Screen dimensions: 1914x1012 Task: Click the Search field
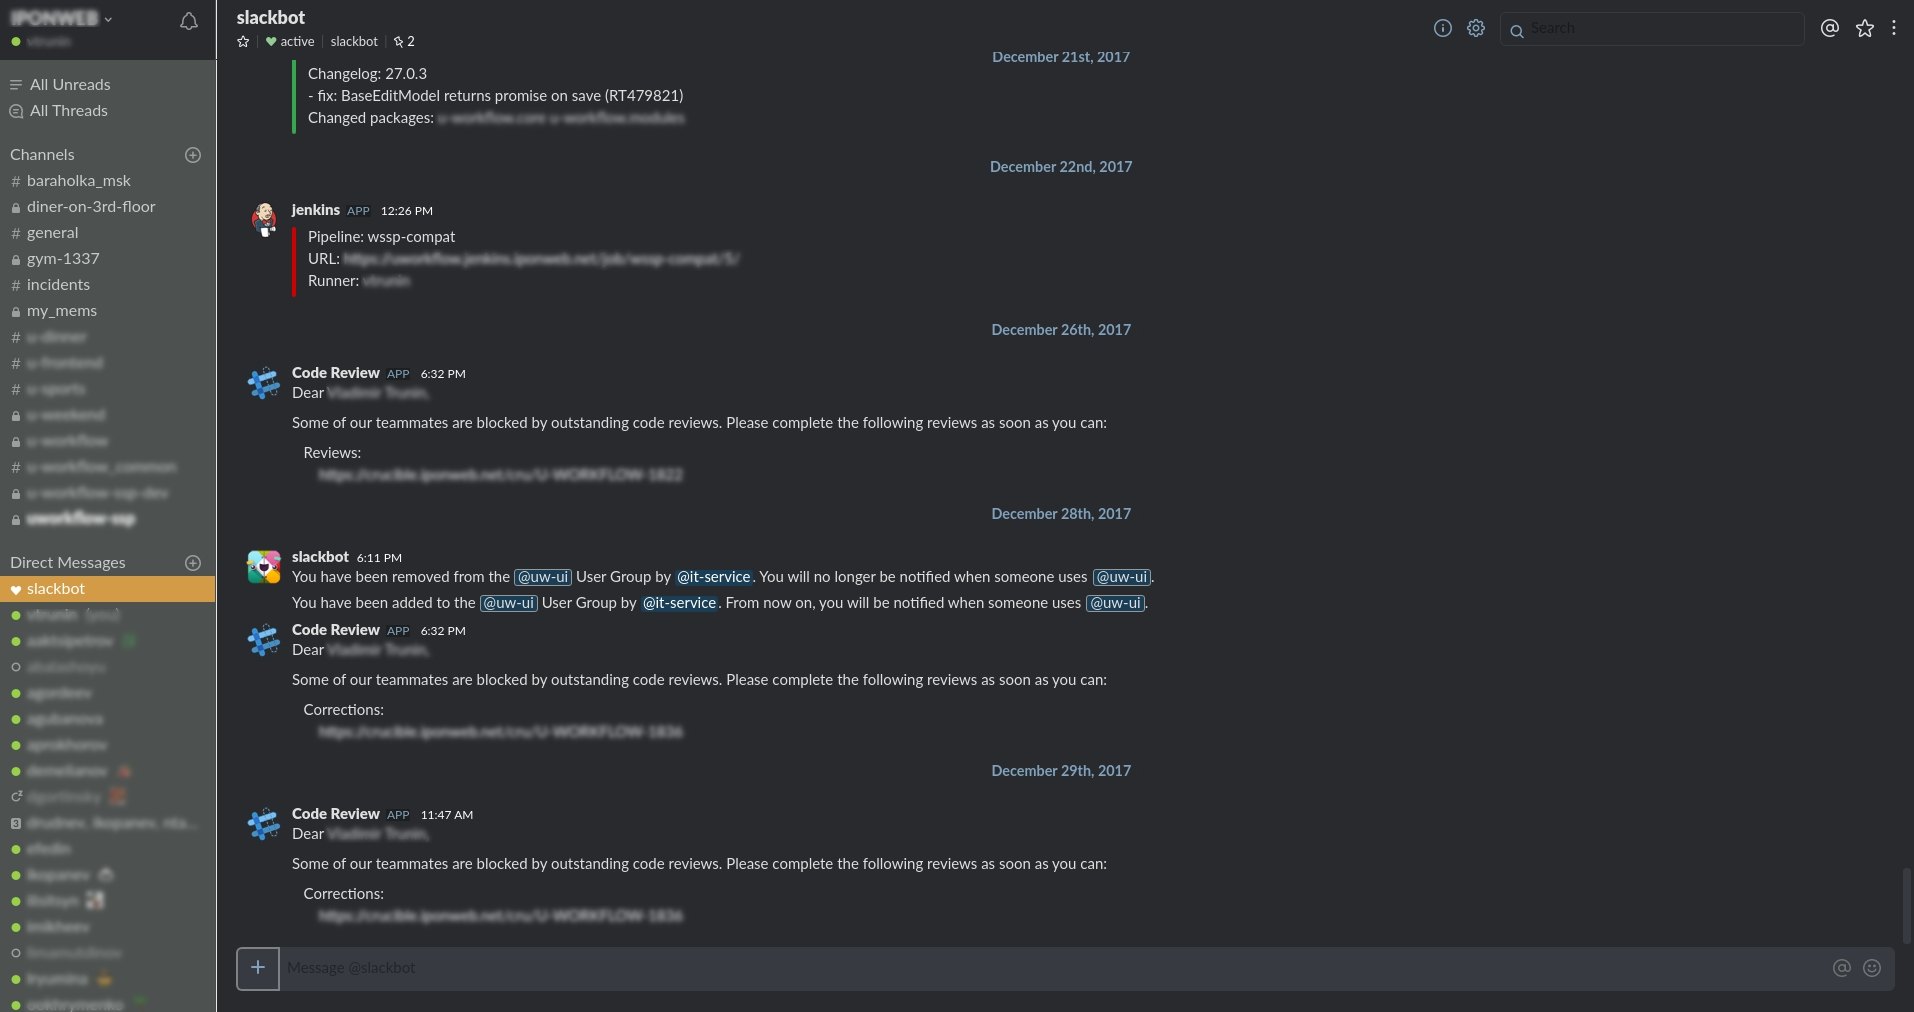click(1660, 29)
